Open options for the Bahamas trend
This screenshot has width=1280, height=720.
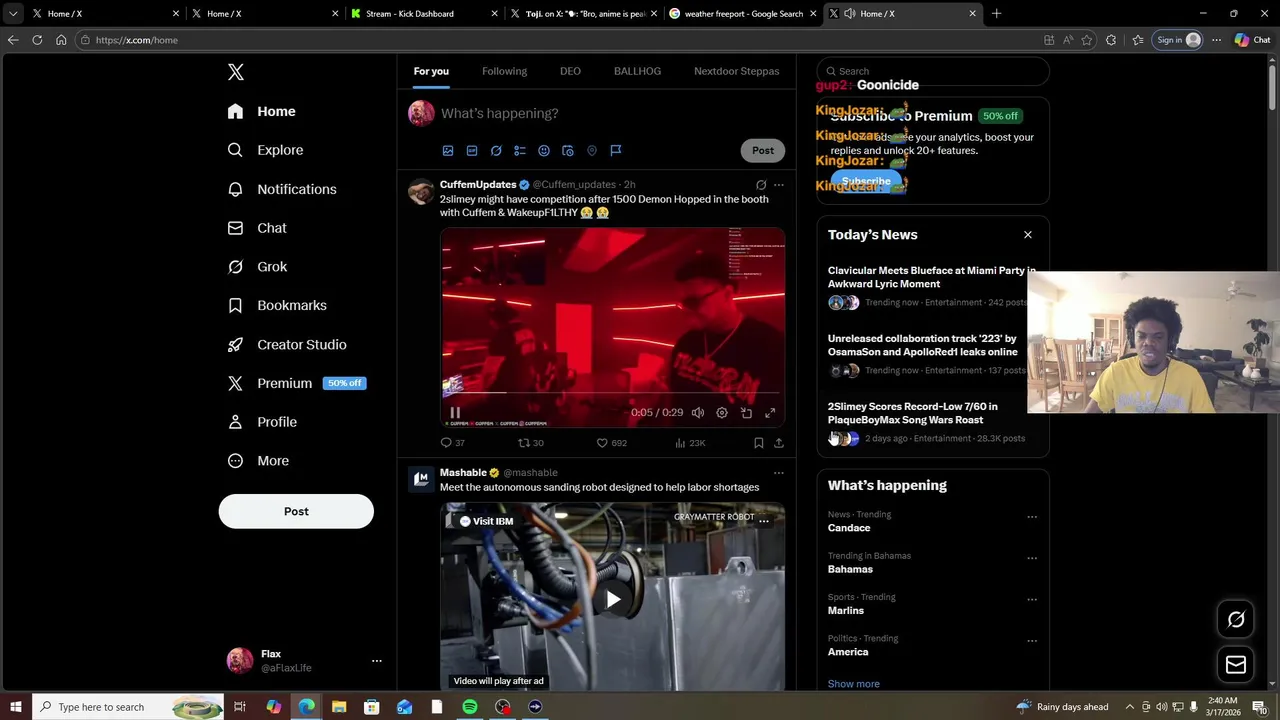(x=1032, y=558)
